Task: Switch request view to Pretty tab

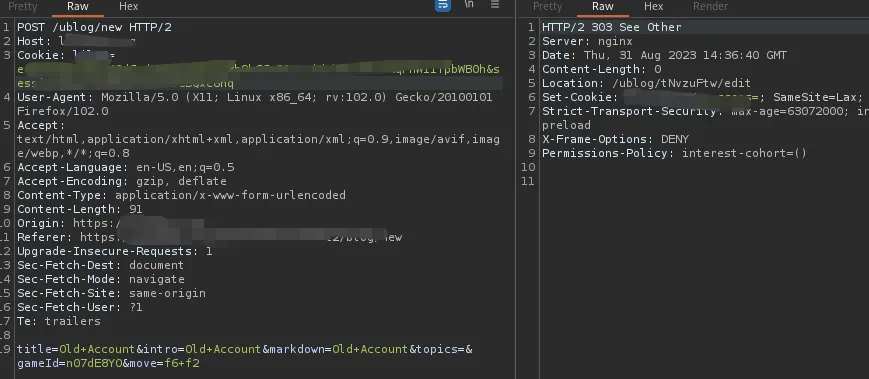Action: coord(23,7)
